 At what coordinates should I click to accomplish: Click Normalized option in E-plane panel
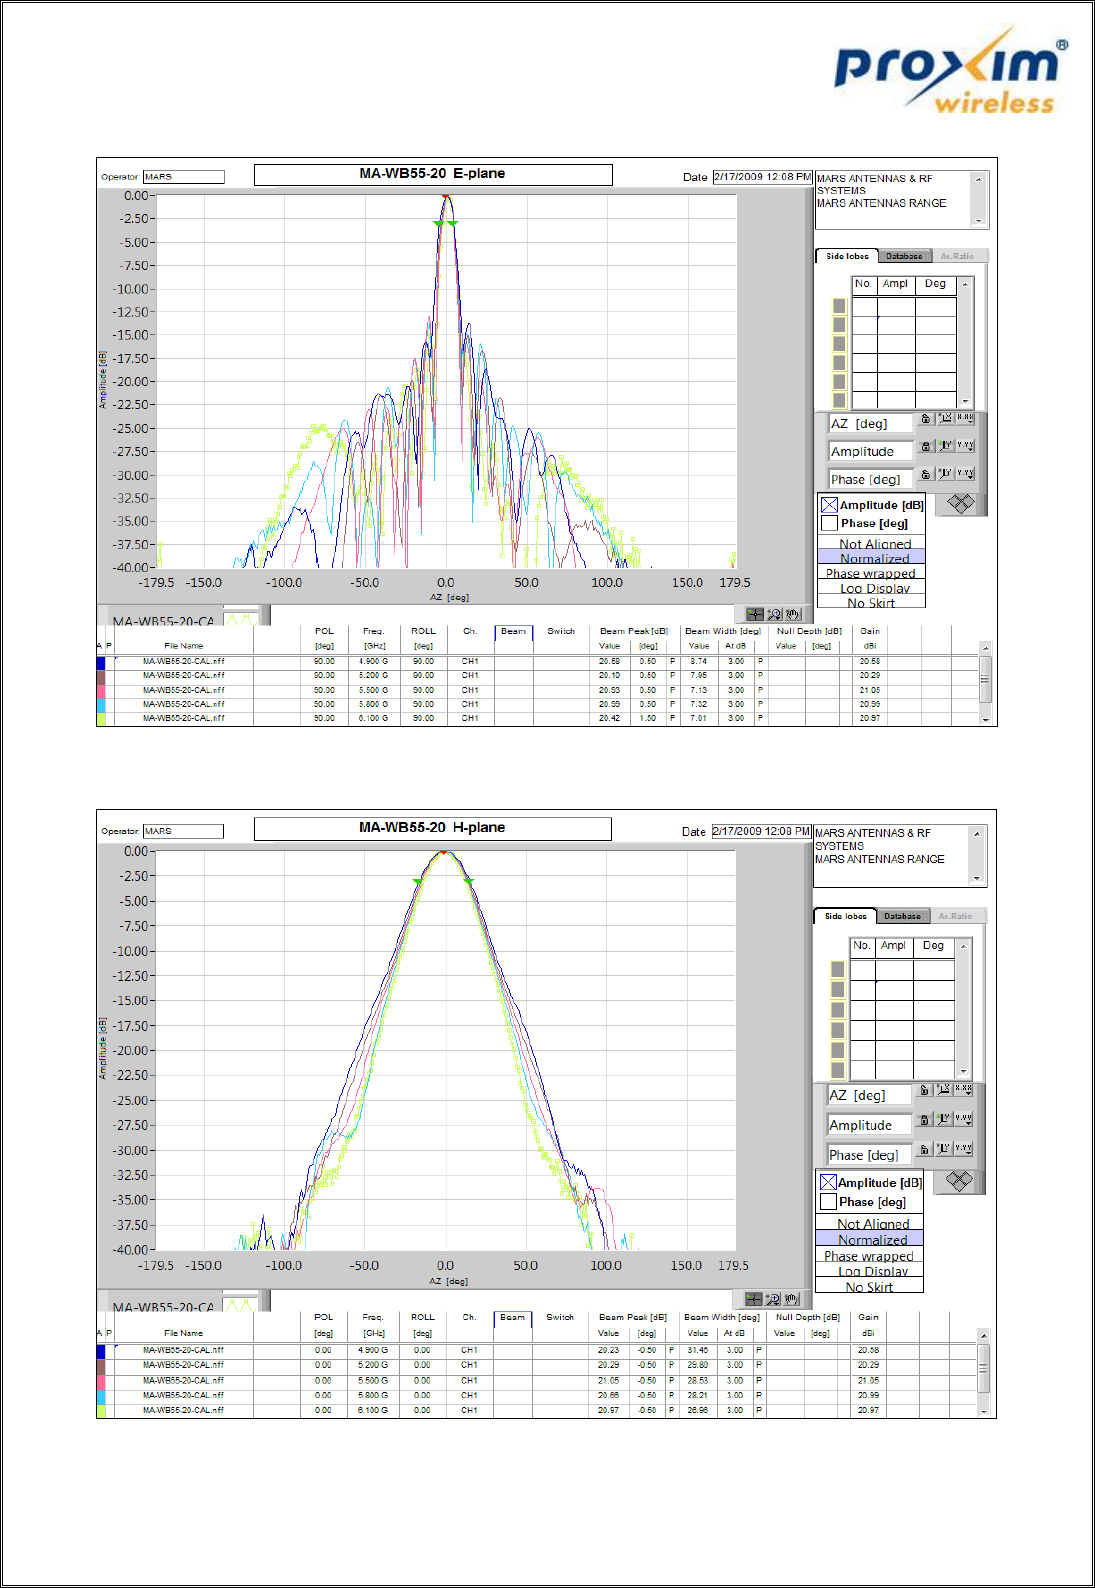coord(872,558)
